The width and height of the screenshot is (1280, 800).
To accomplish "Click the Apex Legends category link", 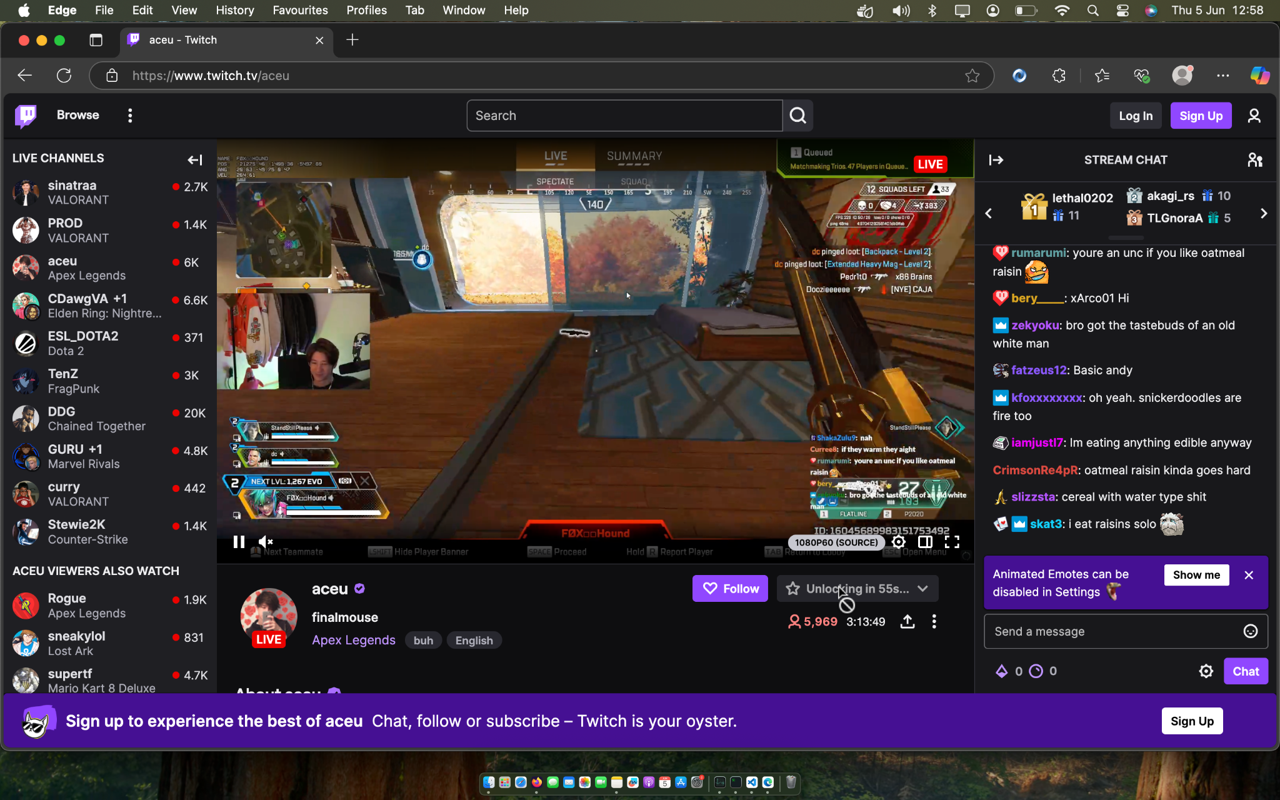I will click(353, 640).
